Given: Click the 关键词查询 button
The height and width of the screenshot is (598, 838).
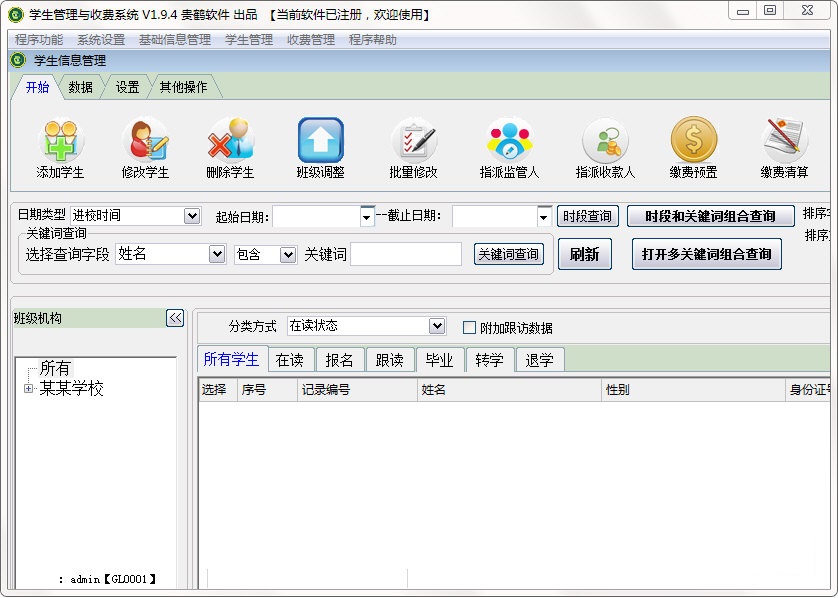Looking at the screenshot, I should 508,254.
